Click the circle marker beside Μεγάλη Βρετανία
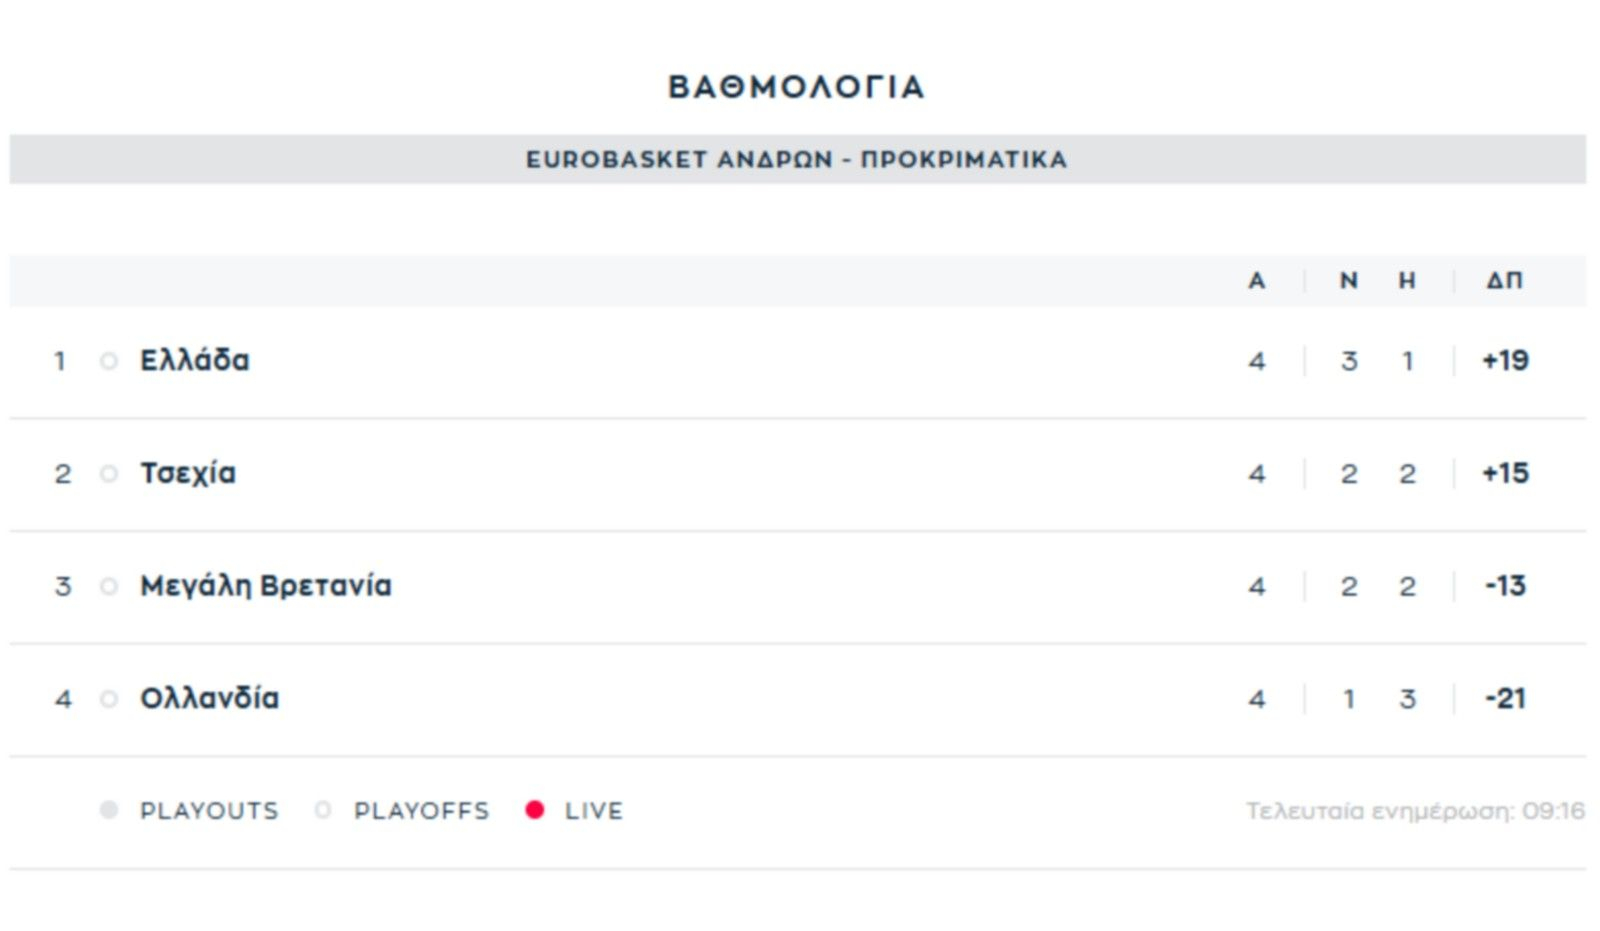 coord(109,586)
